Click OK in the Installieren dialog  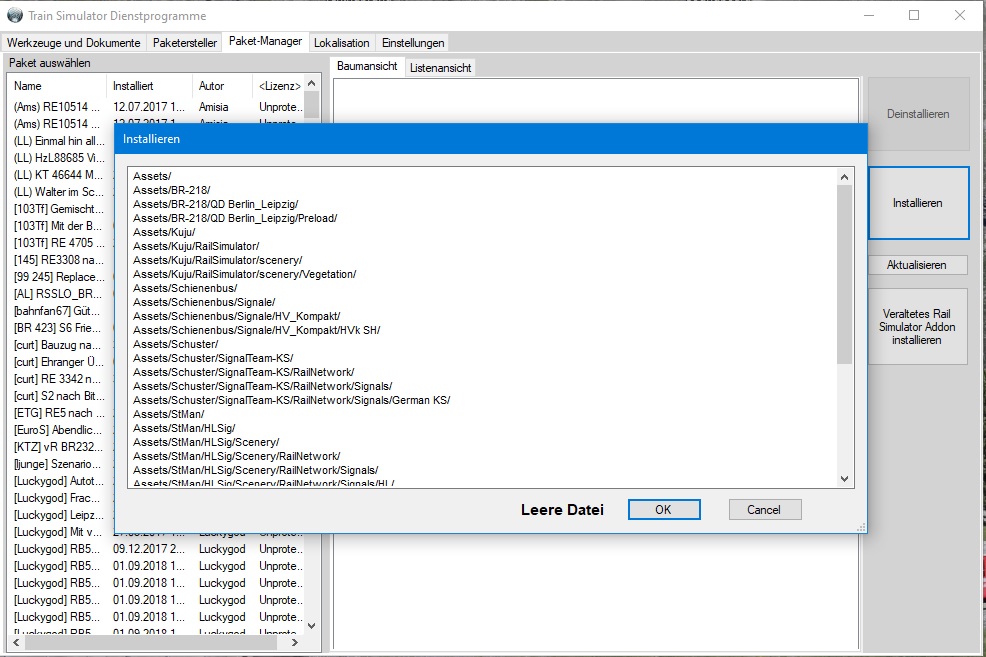(664, 509)
